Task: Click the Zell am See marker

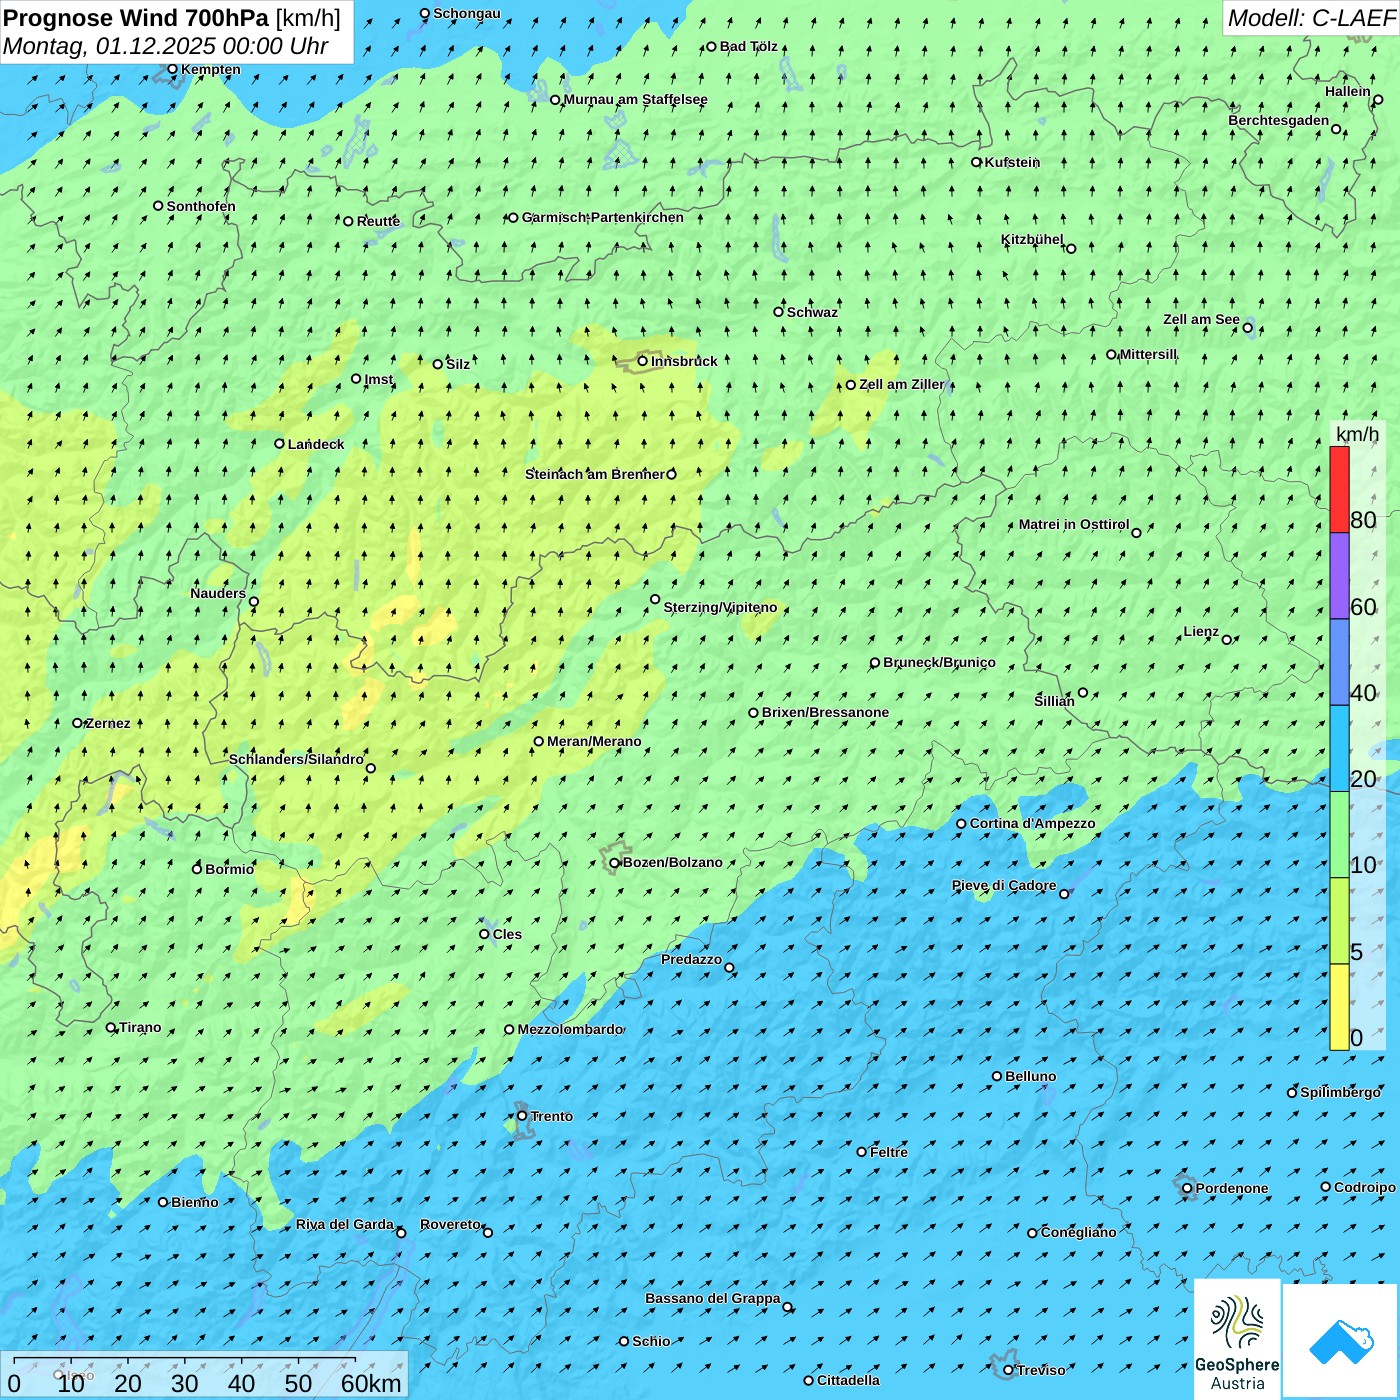Action: point(1247,328)
